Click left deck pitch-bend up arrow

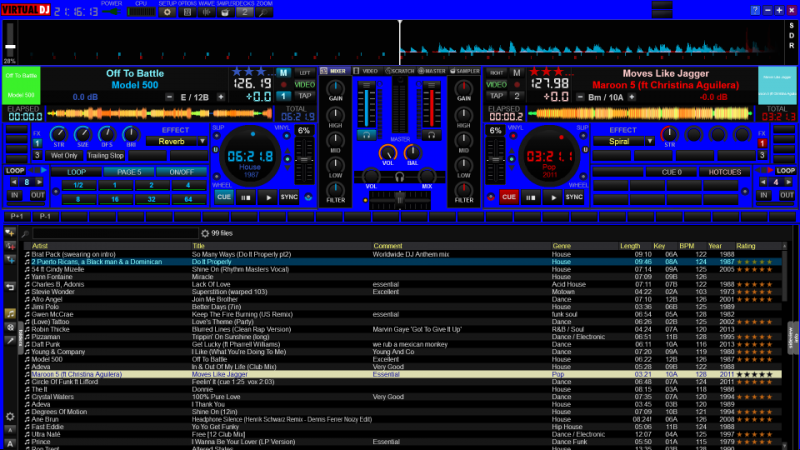click(x=287, y=152)
